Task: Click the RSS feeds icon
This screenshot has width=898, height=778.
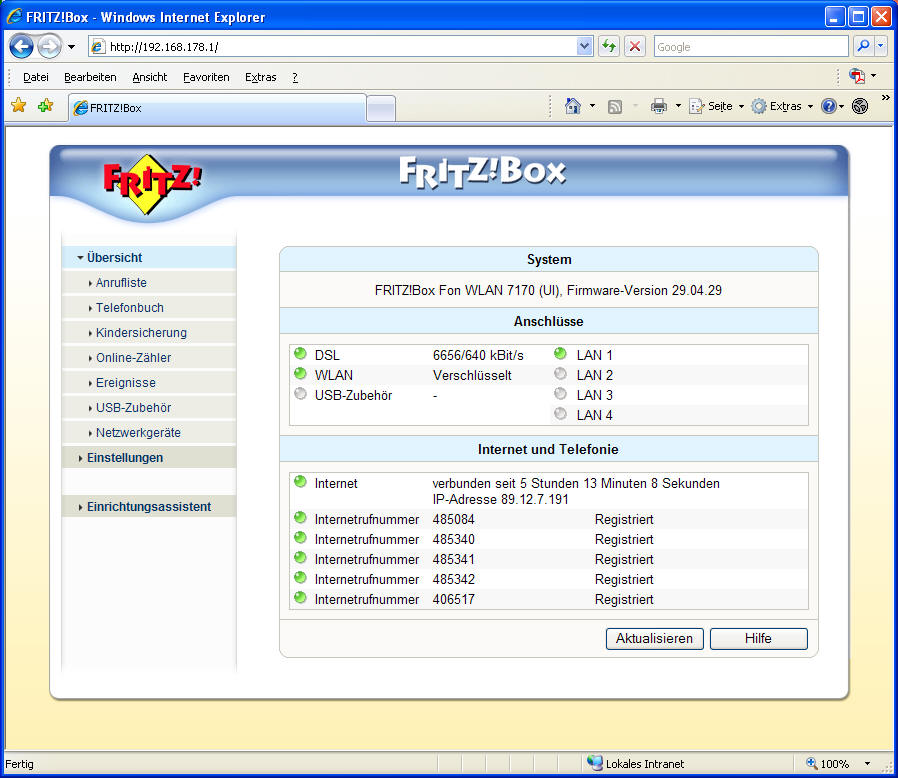Action: tap(615, 107)
